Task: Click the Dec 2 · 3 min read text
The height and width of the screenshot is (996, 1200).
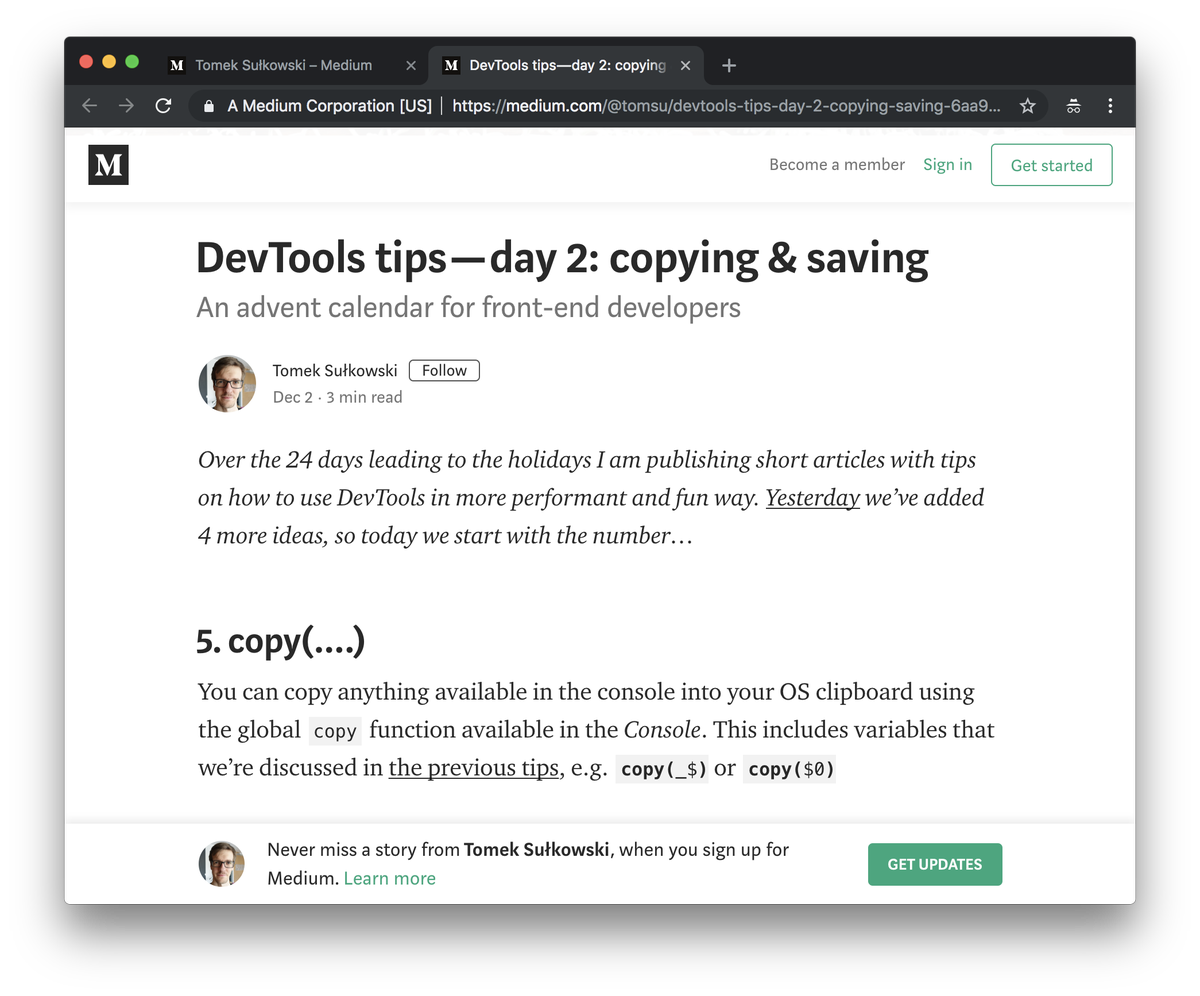Action: (x=337, y=397)
